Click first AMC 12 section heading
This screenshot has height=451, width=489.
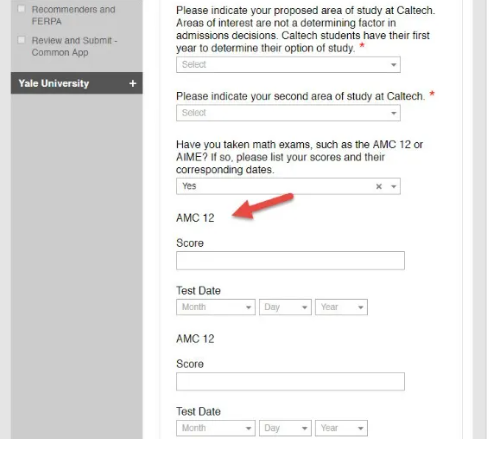(x=195, y=218)
